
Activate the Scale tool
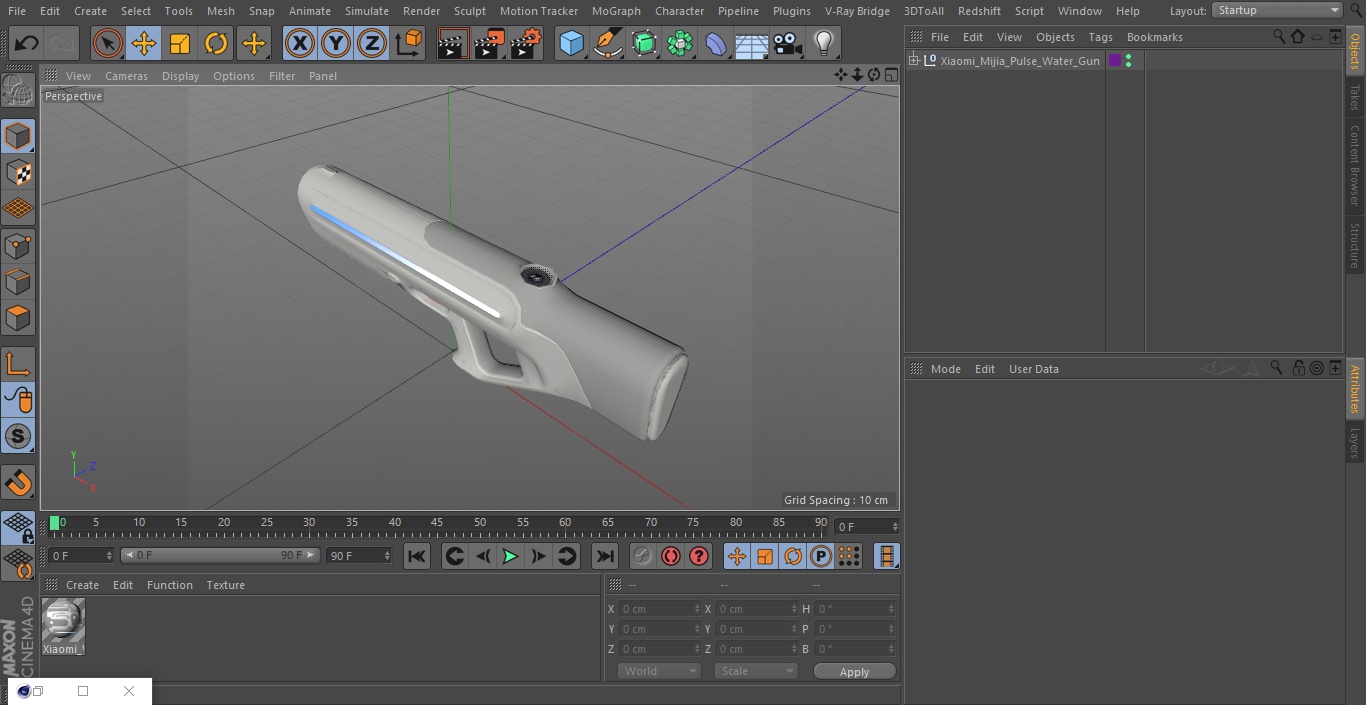(x=180, y=43)
